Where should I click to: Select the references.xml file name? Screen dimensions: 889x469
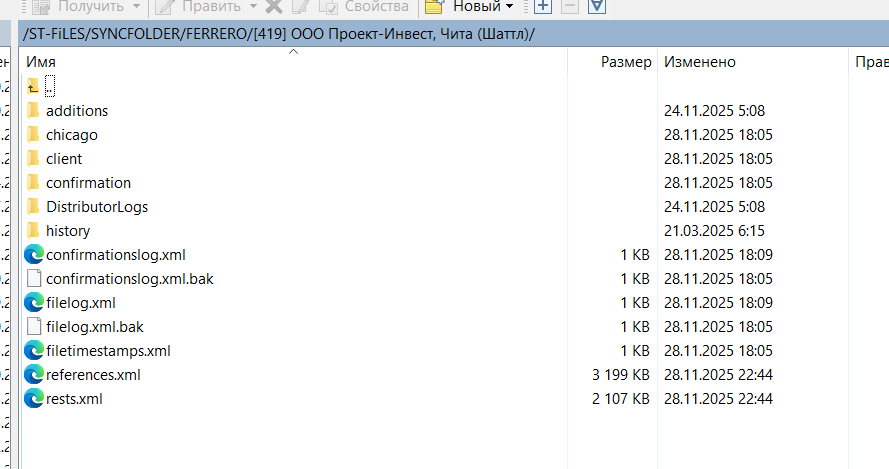(93, 375)
